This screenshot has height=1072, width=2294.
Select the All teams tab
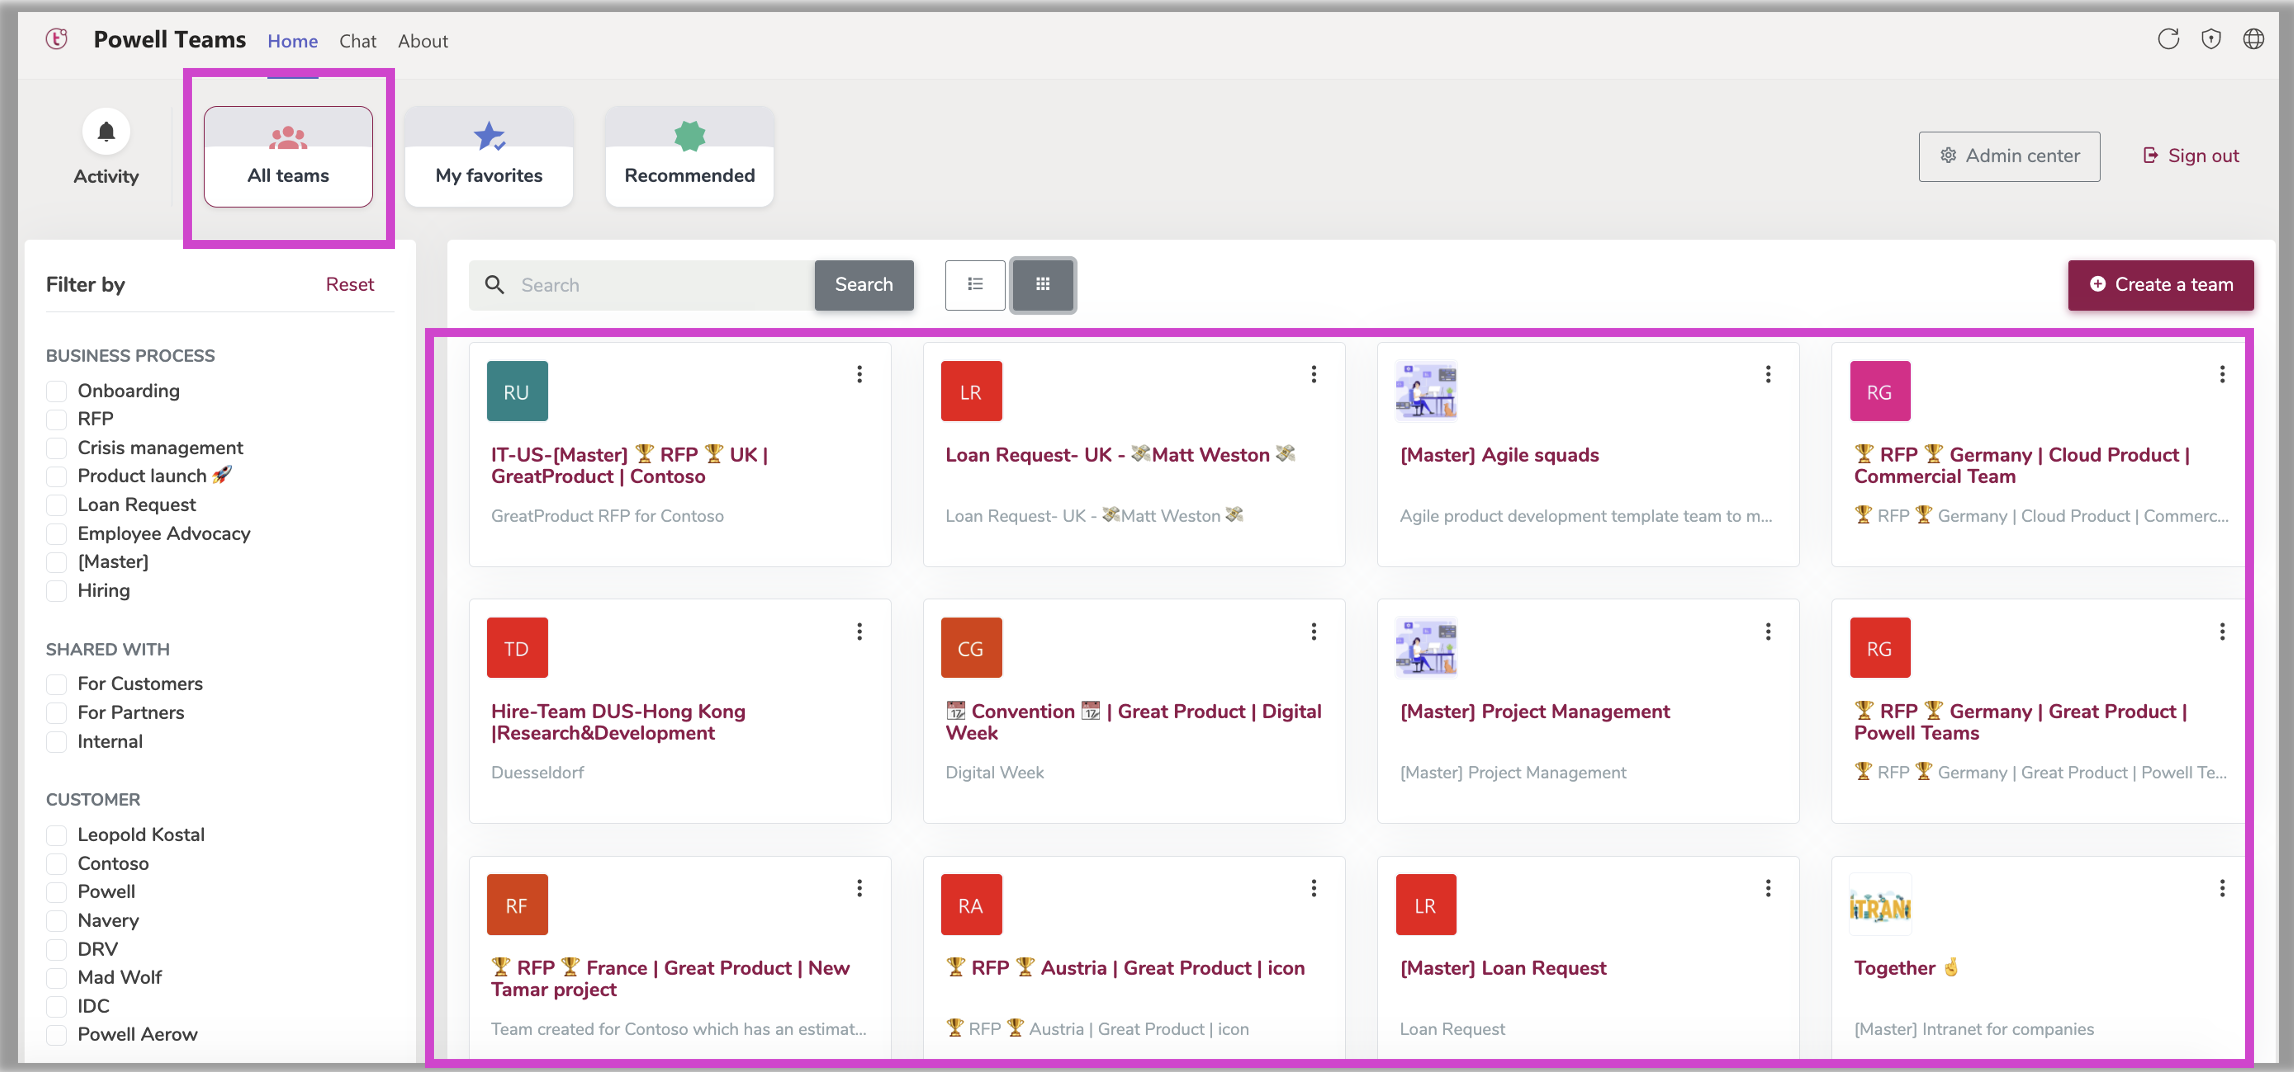pyautogui.click(x=289, y=157)
